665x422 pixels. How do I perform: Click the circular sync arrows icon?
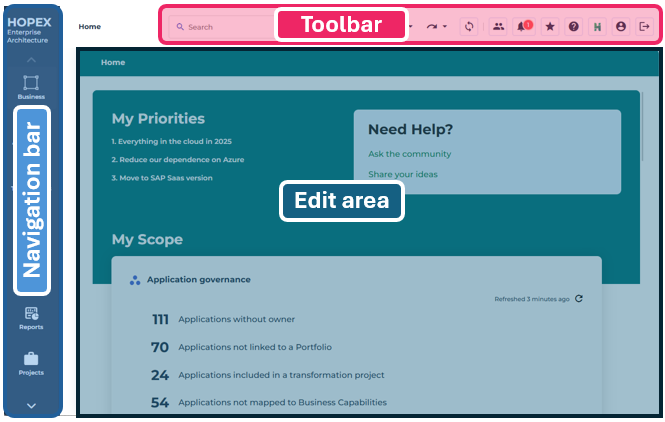pyautogui.click(x=469, y=27)
